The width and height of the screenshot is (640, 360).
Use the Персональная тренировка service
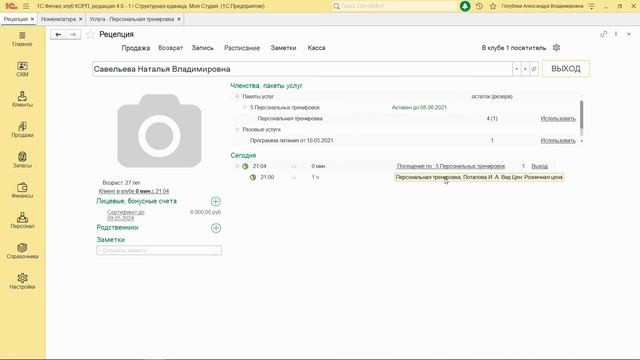coord(558,118)
